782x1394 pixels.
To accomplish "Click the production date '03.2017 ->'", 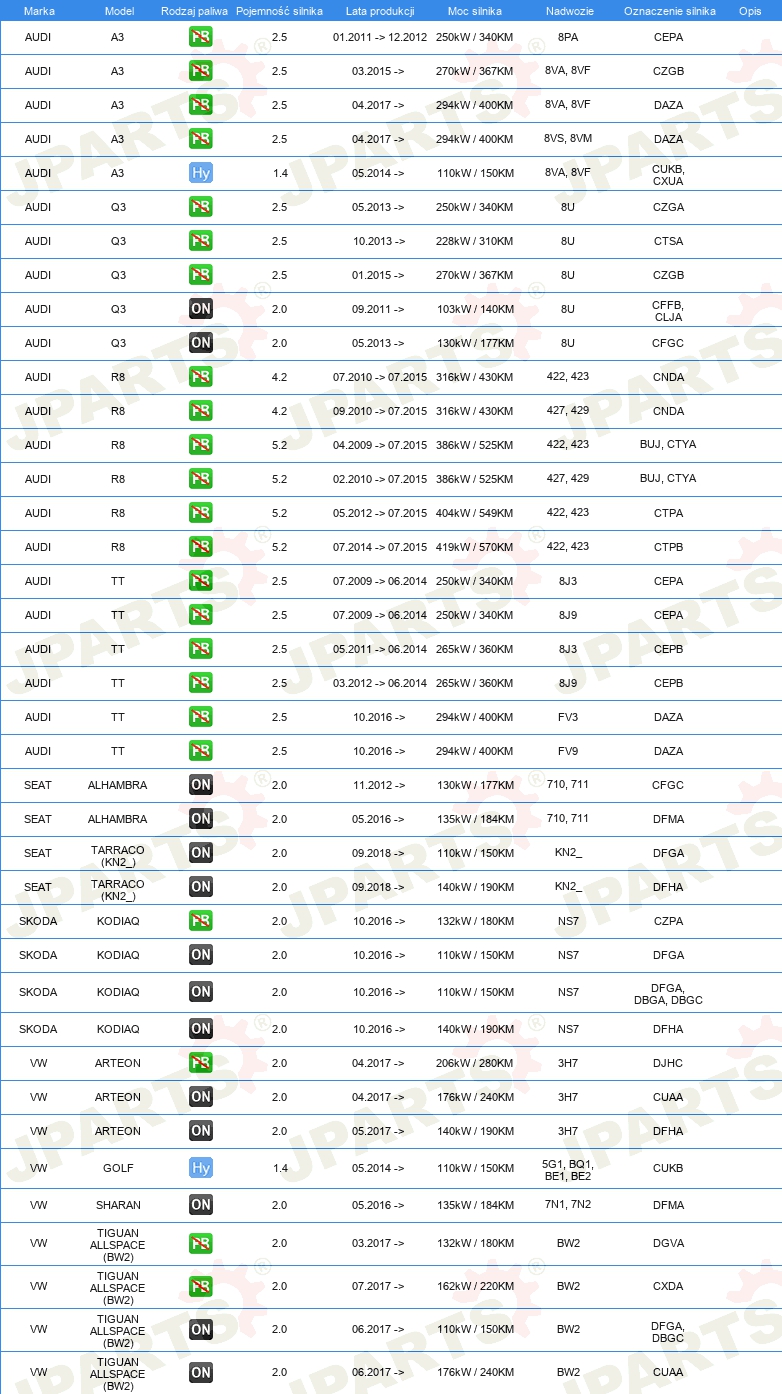I will click(x=379, y=1244).
